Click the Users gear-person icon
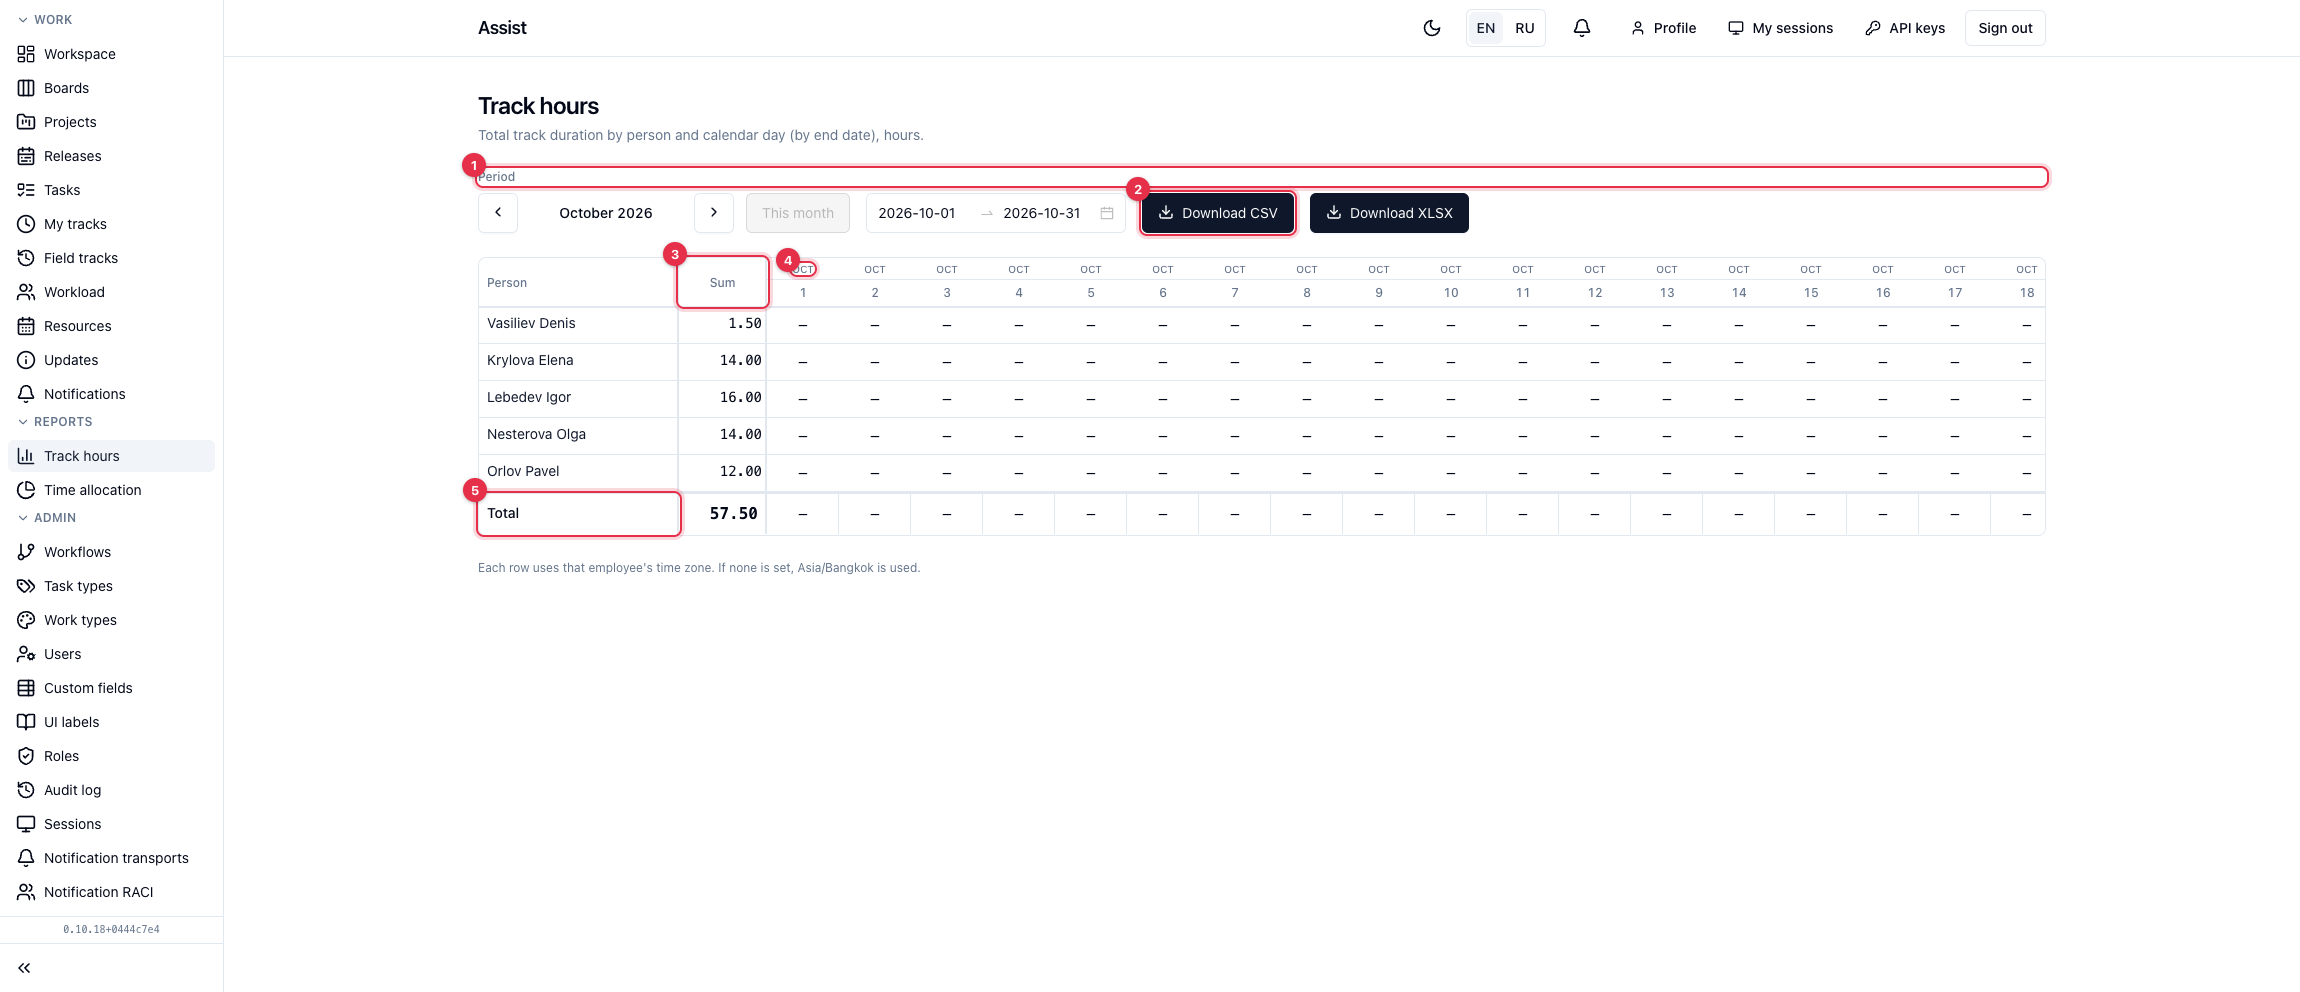Image resolution: width=2300 pixels, height=992 pixels. [x=26, y=654]
